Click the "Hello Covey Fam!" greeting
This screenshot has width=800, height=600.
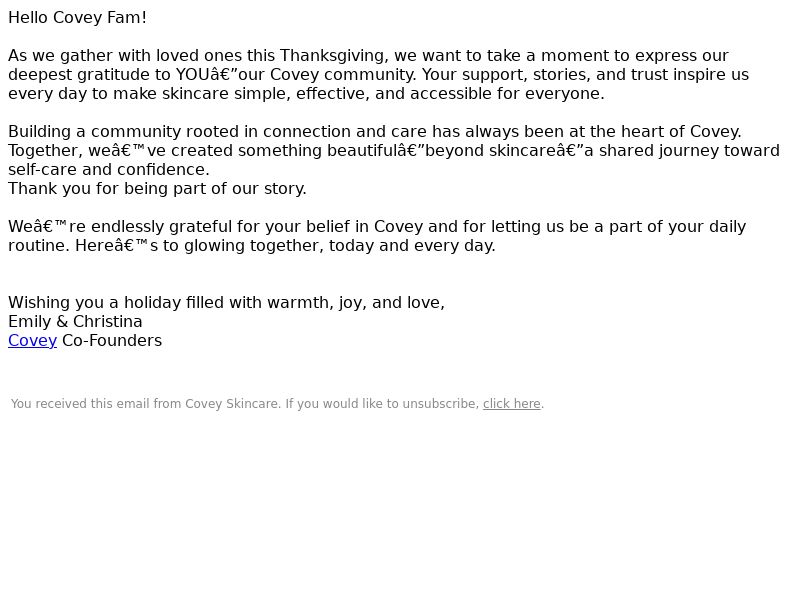pyautogui.click(x=78, y=18)
